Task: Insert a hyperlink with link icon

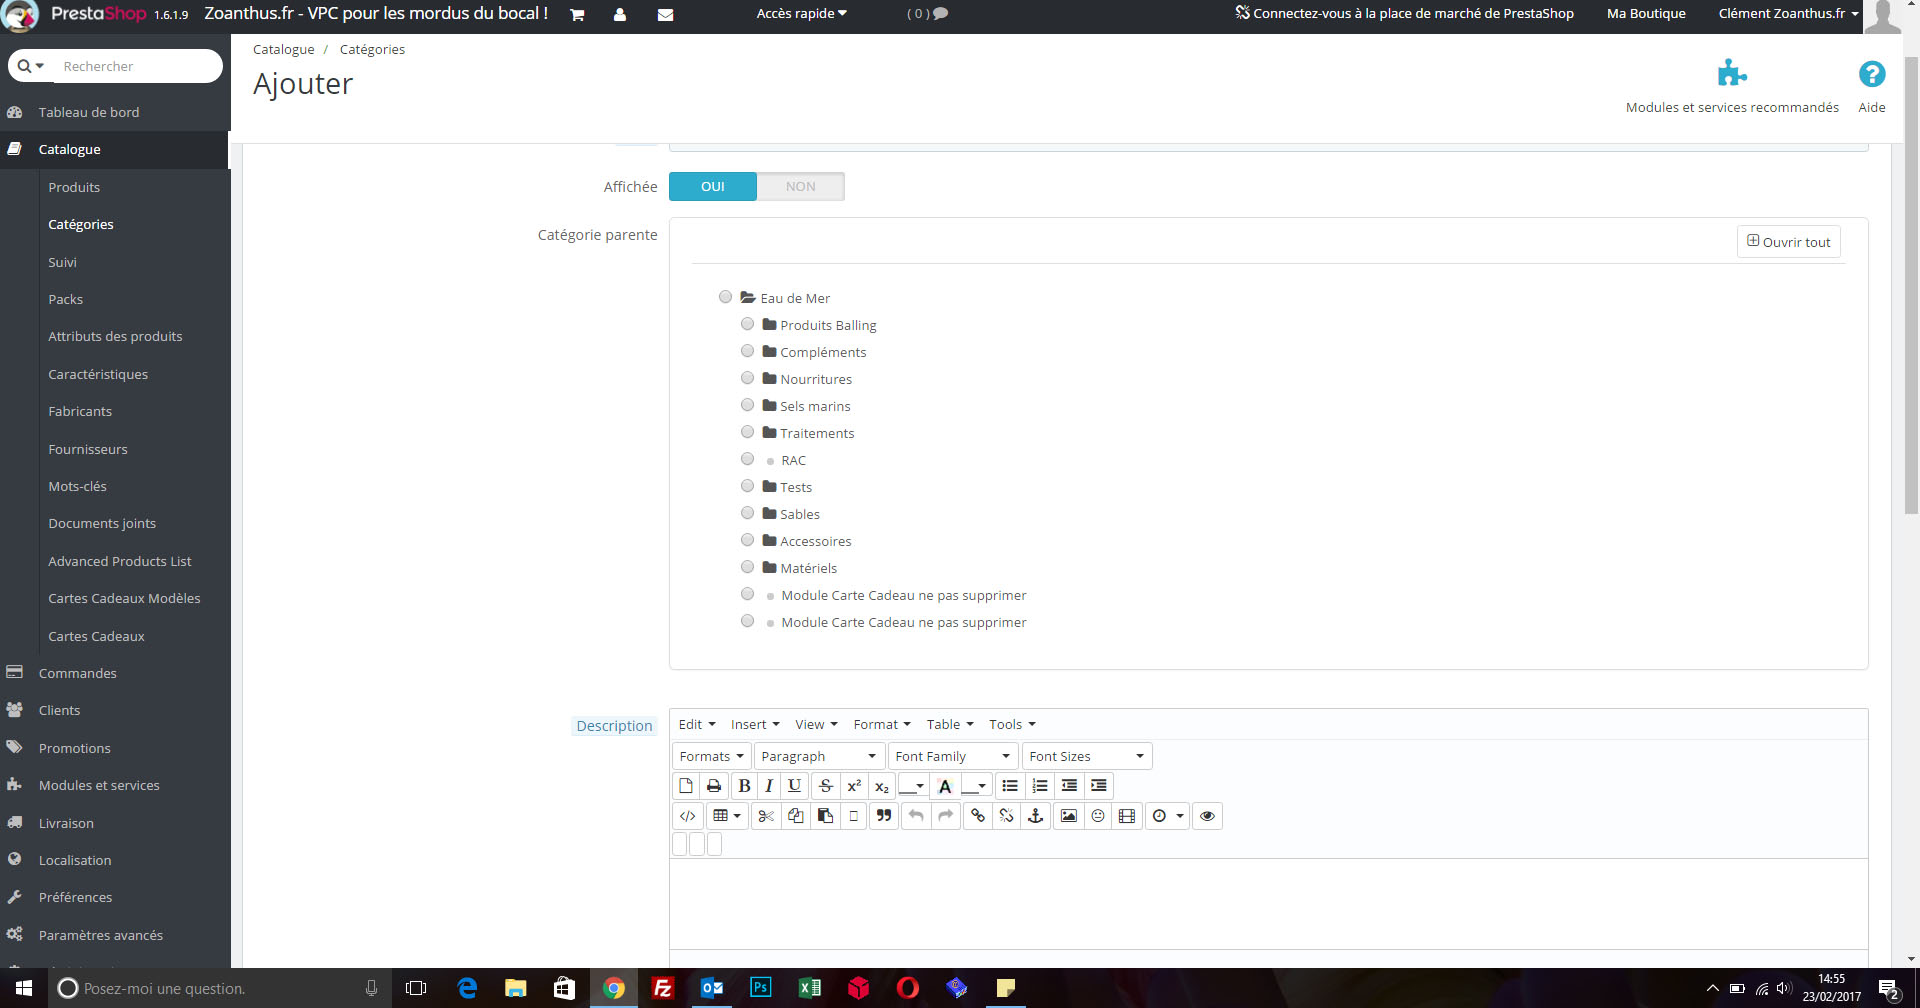Action: tap(978, 816)
